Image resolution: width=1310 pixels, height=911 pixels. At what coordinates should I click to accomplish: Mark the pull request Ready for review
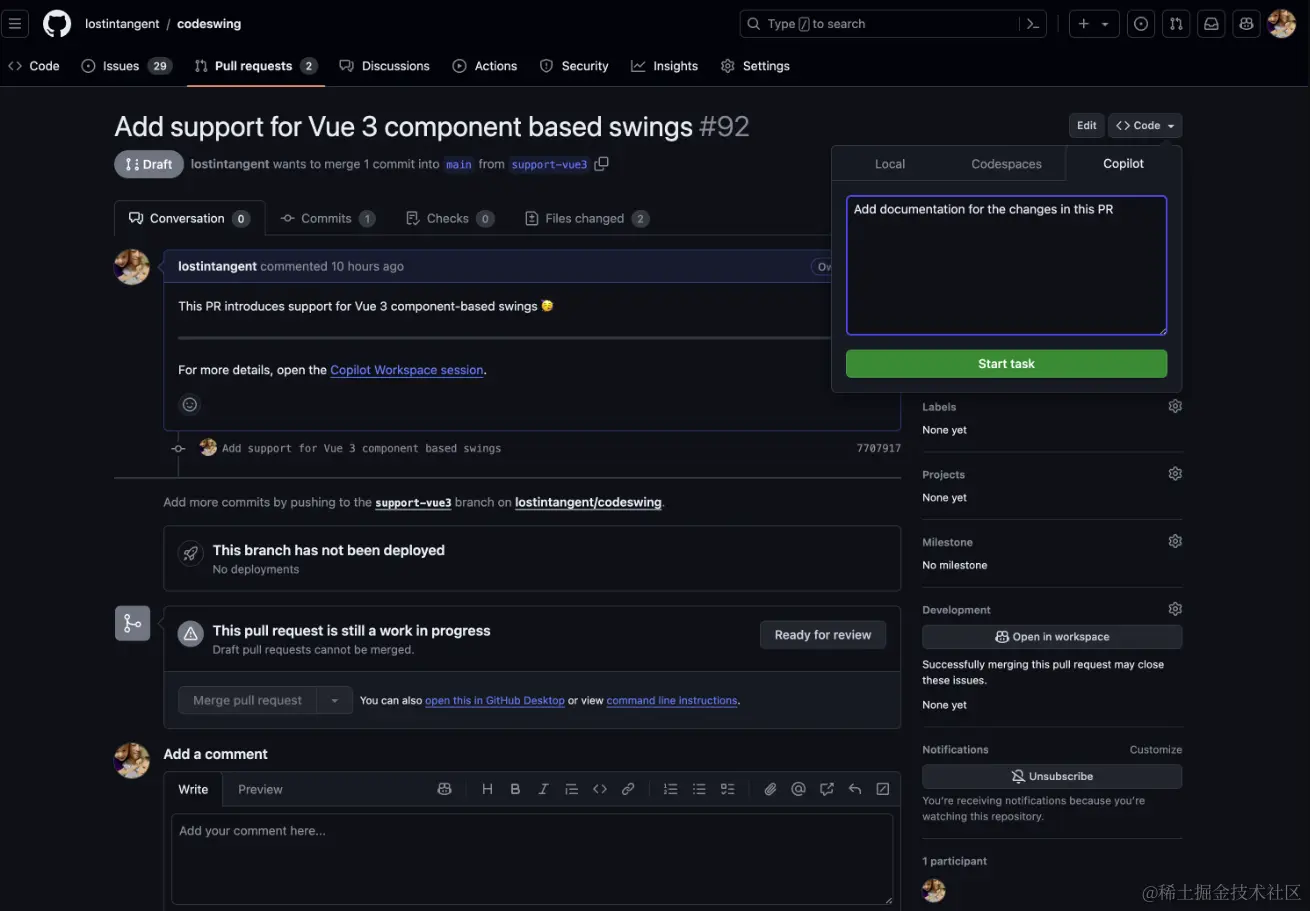(x=822, y=634)
